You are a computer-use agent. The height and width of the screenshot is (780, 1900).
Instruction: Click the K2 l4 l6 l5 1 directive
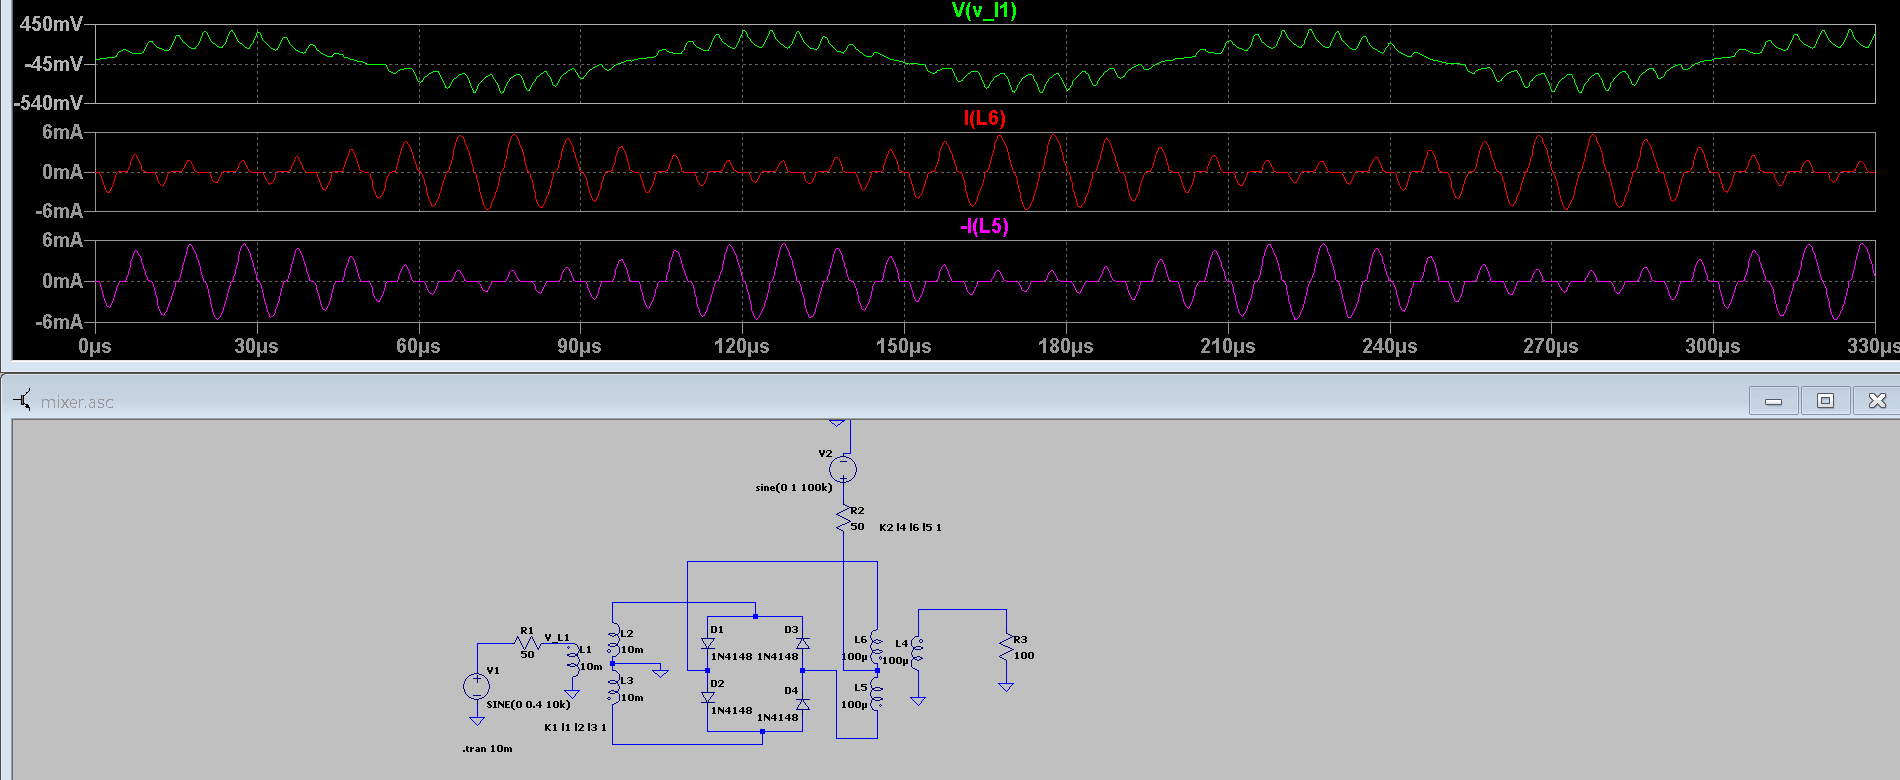coord(910,527)
